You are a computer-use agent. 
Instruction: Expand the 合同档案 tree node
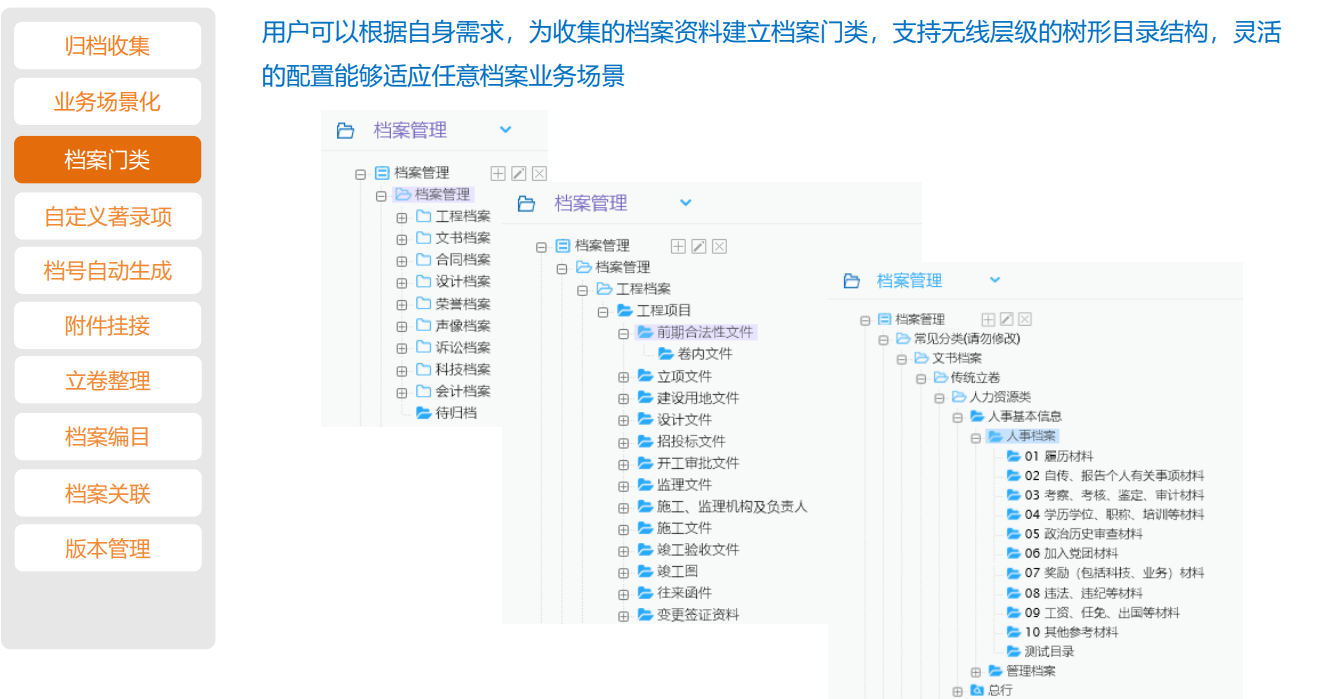point(402,261)
